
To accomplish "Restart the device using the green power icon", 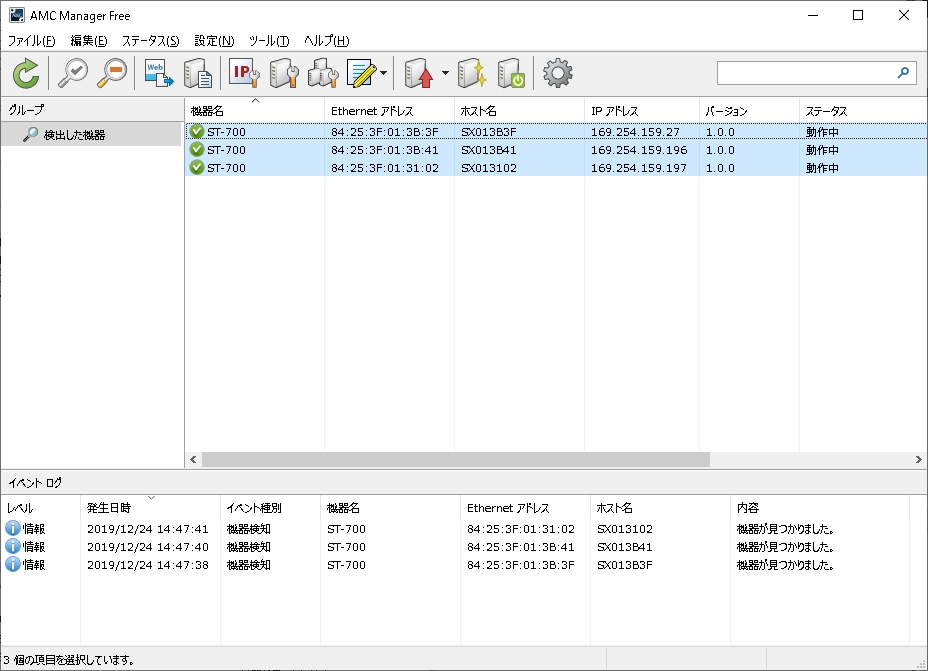I will pyautogui.click(x=511, y=72).
